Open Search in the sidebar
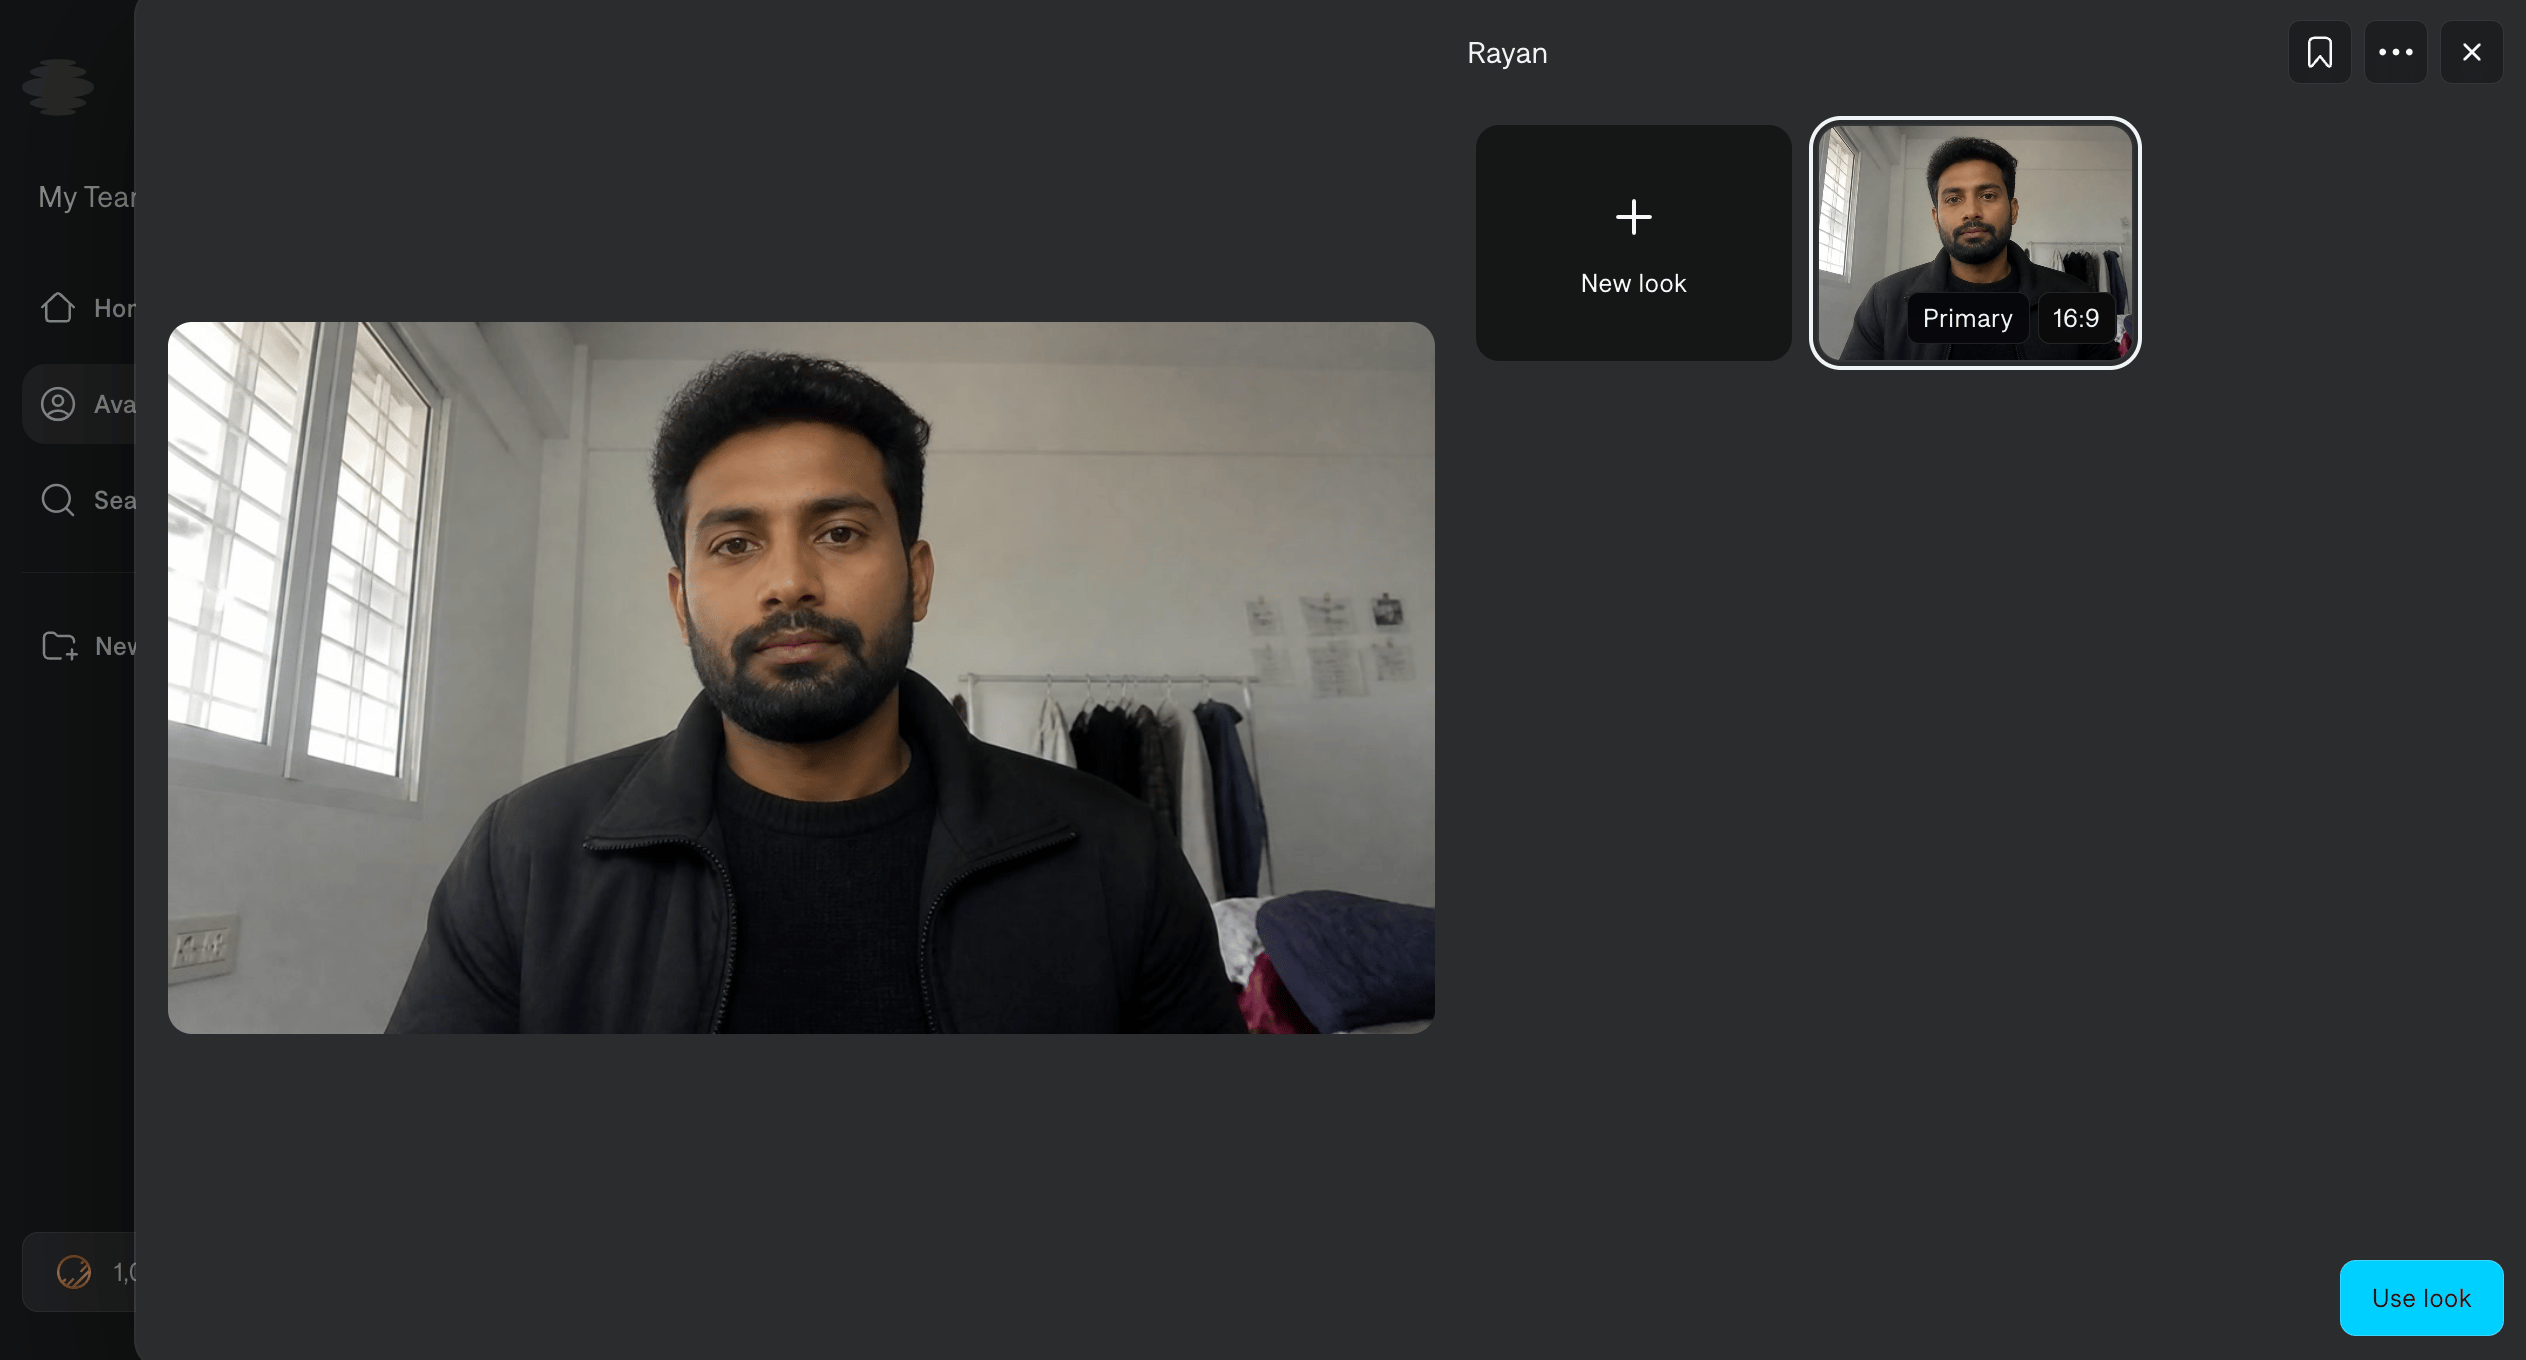The width and height of the screenshot is (2526, 1360). pos(78,500)
